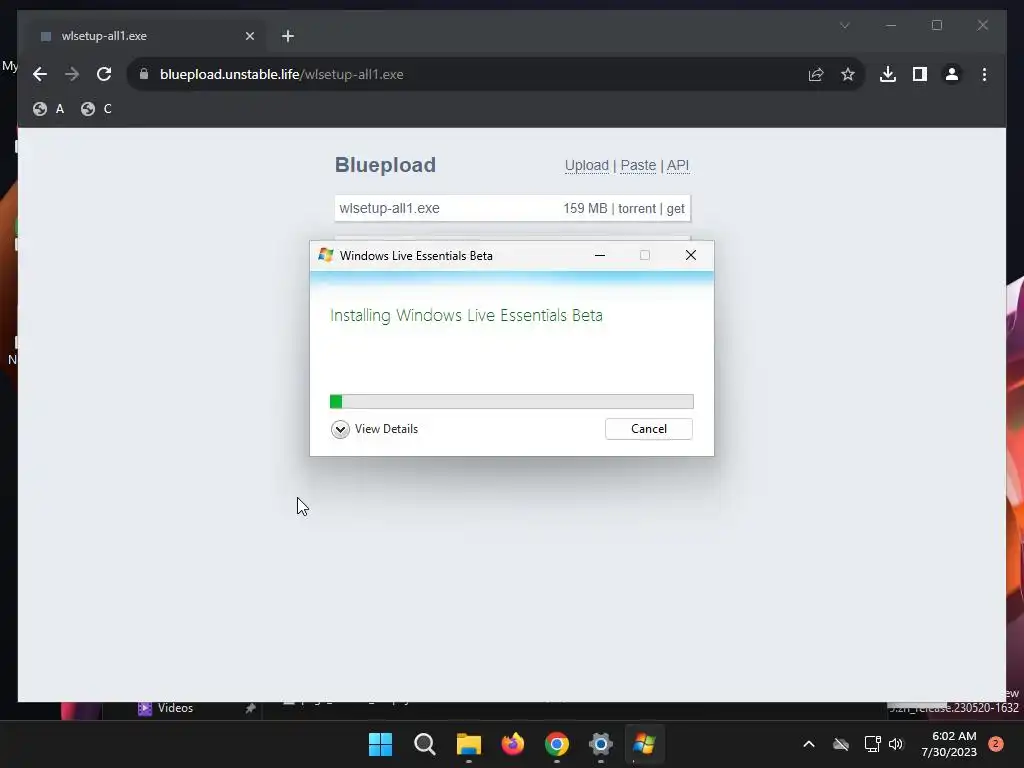The height and width of the screenshot is (768, 1024).
Task: Click the lock icon in address bar
Action: (x=144, y=74)
